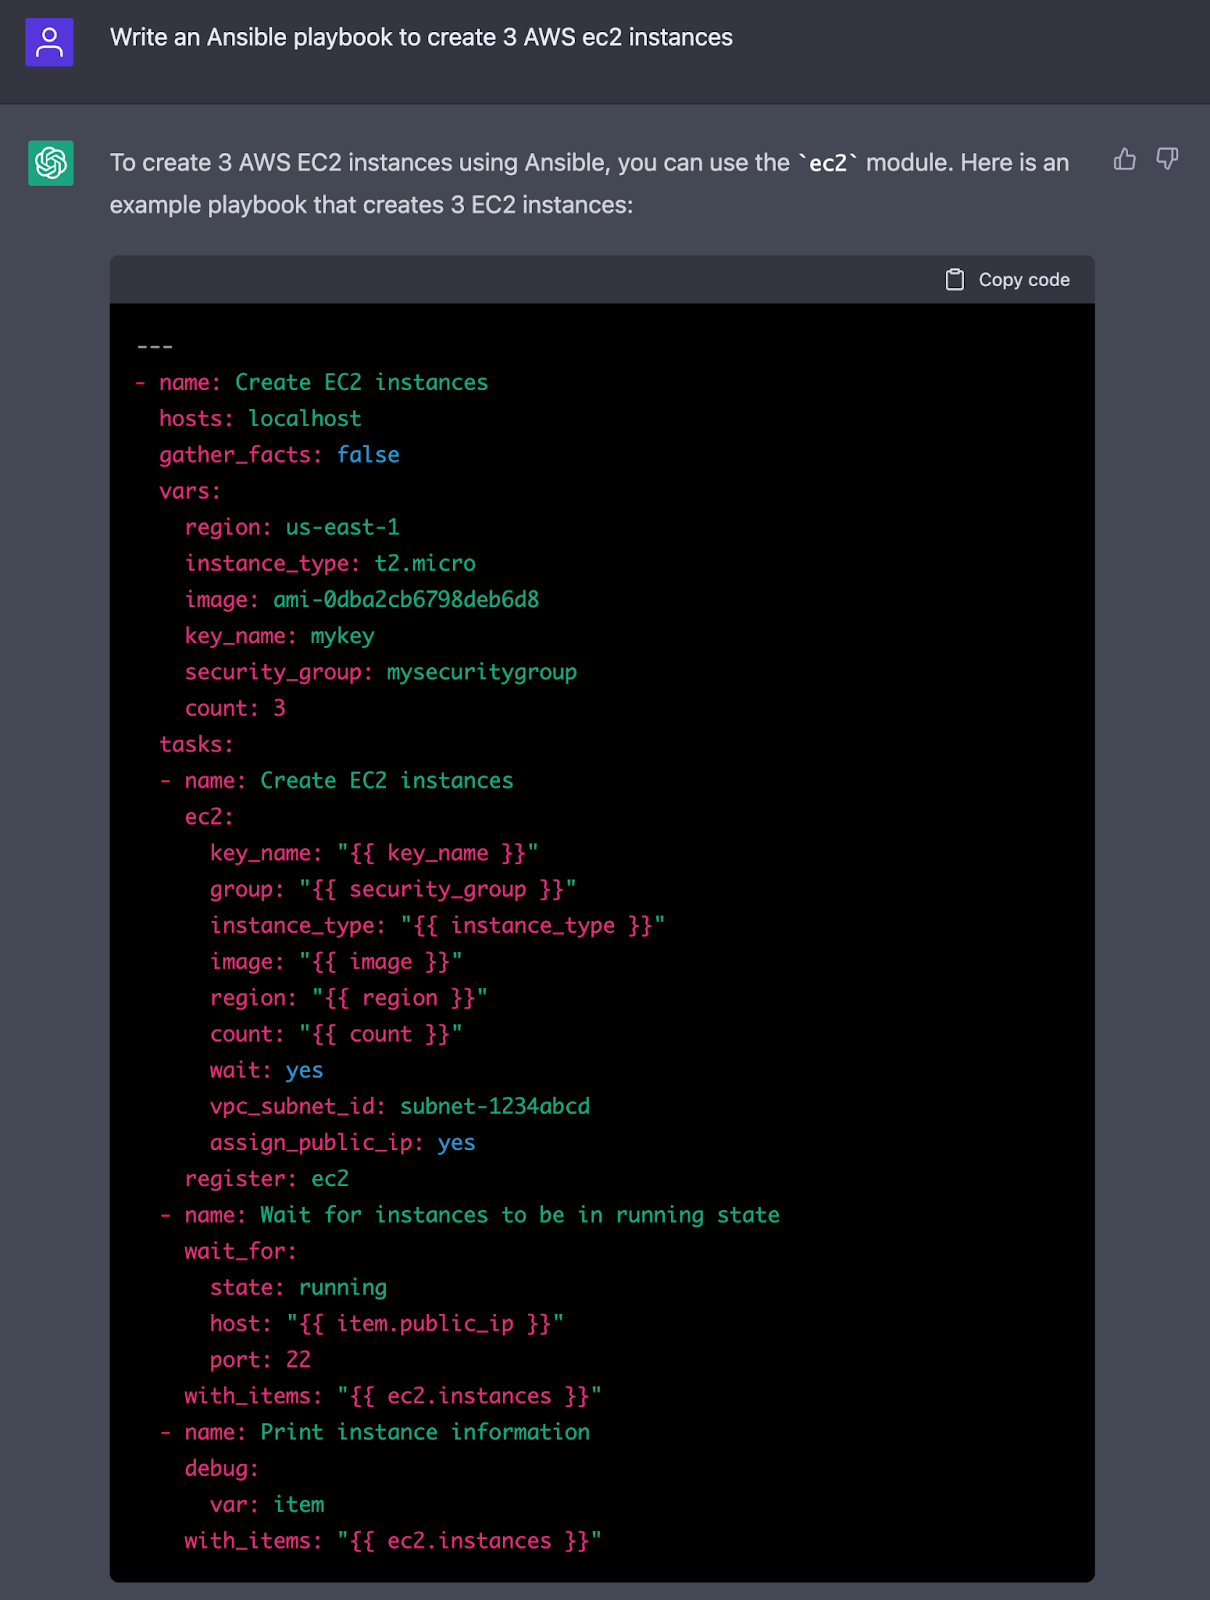The height and width of the screenshot is (1600, 1210).
Task: Click the 'tasks:' line
Action: [196, 745]
